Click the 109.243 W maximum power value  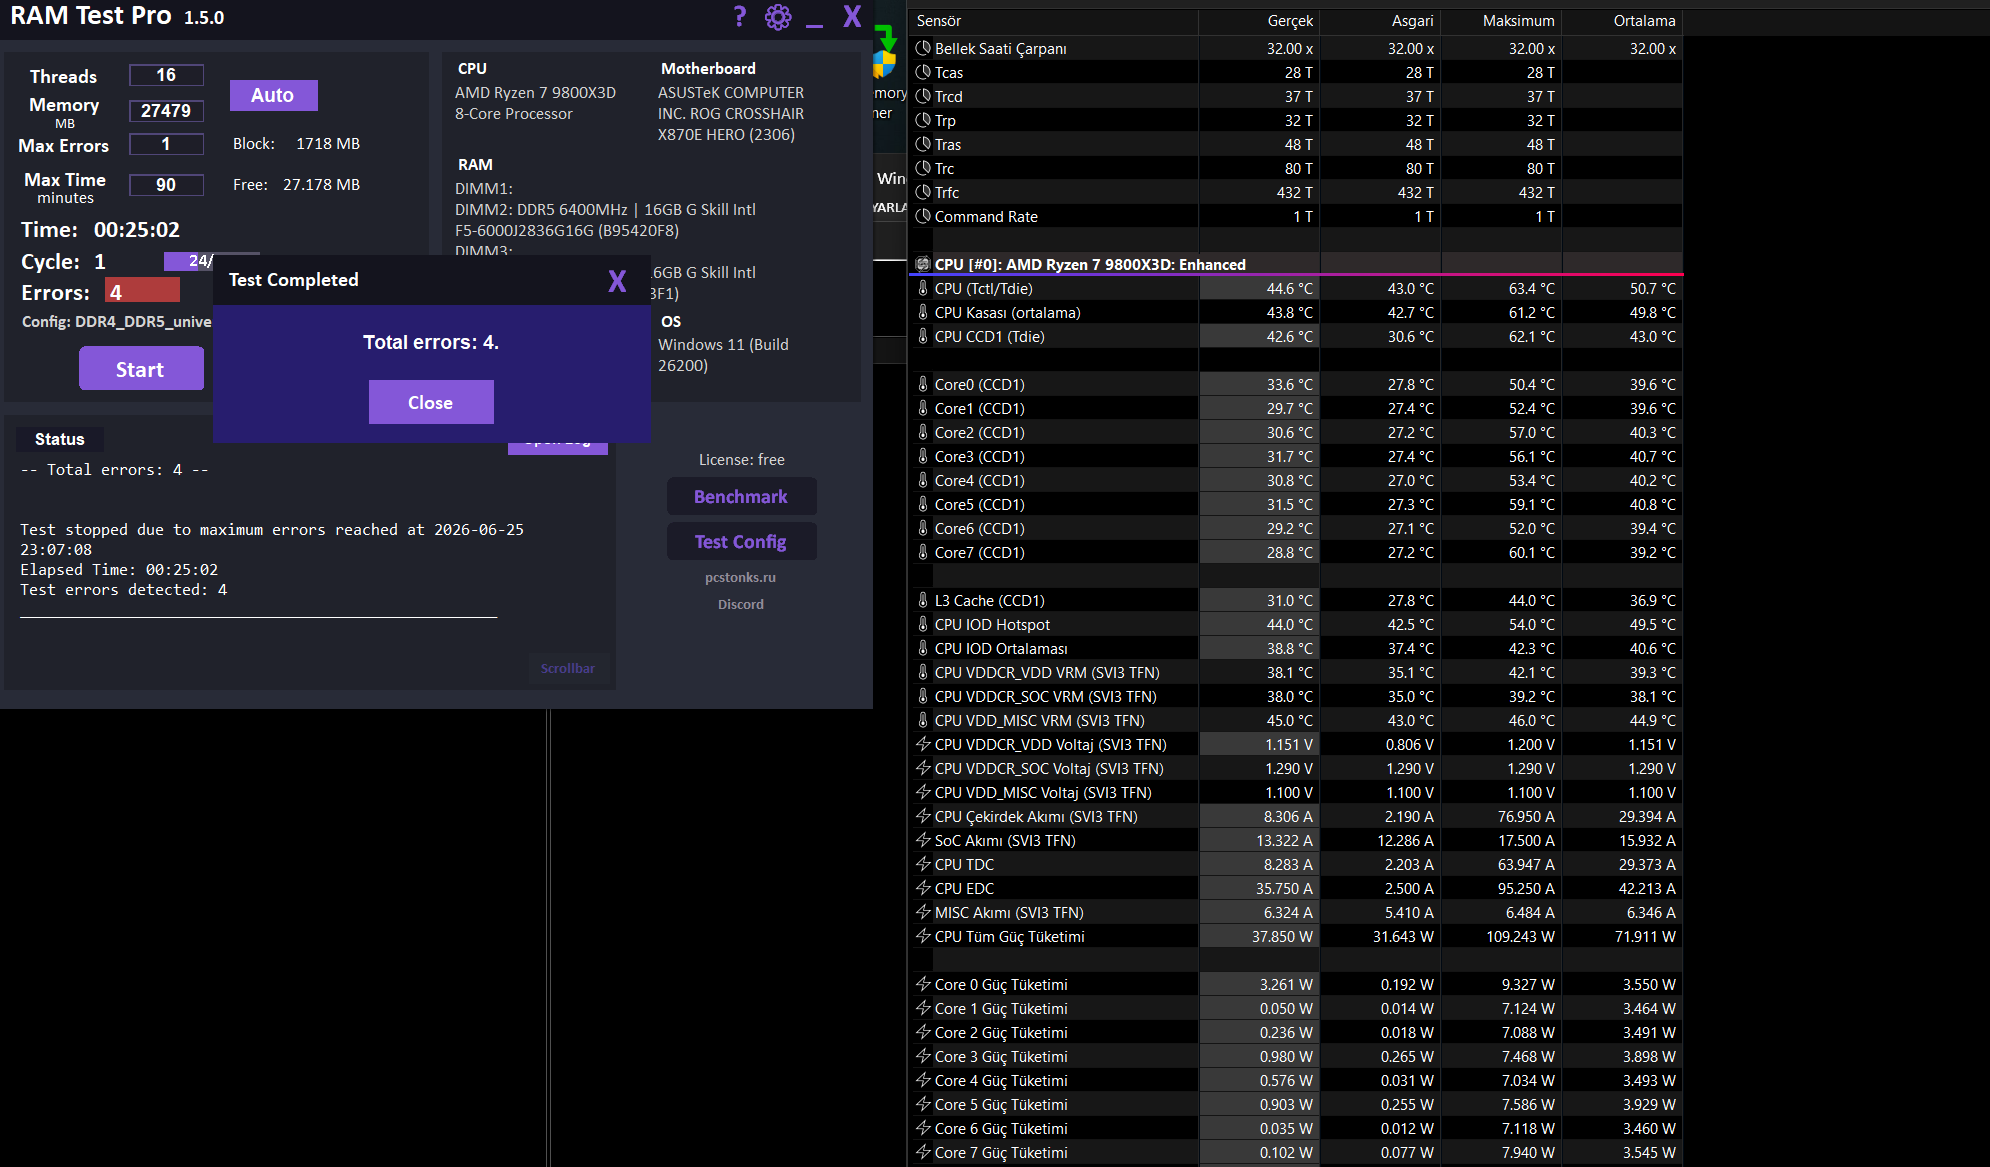coord(1520,936)
